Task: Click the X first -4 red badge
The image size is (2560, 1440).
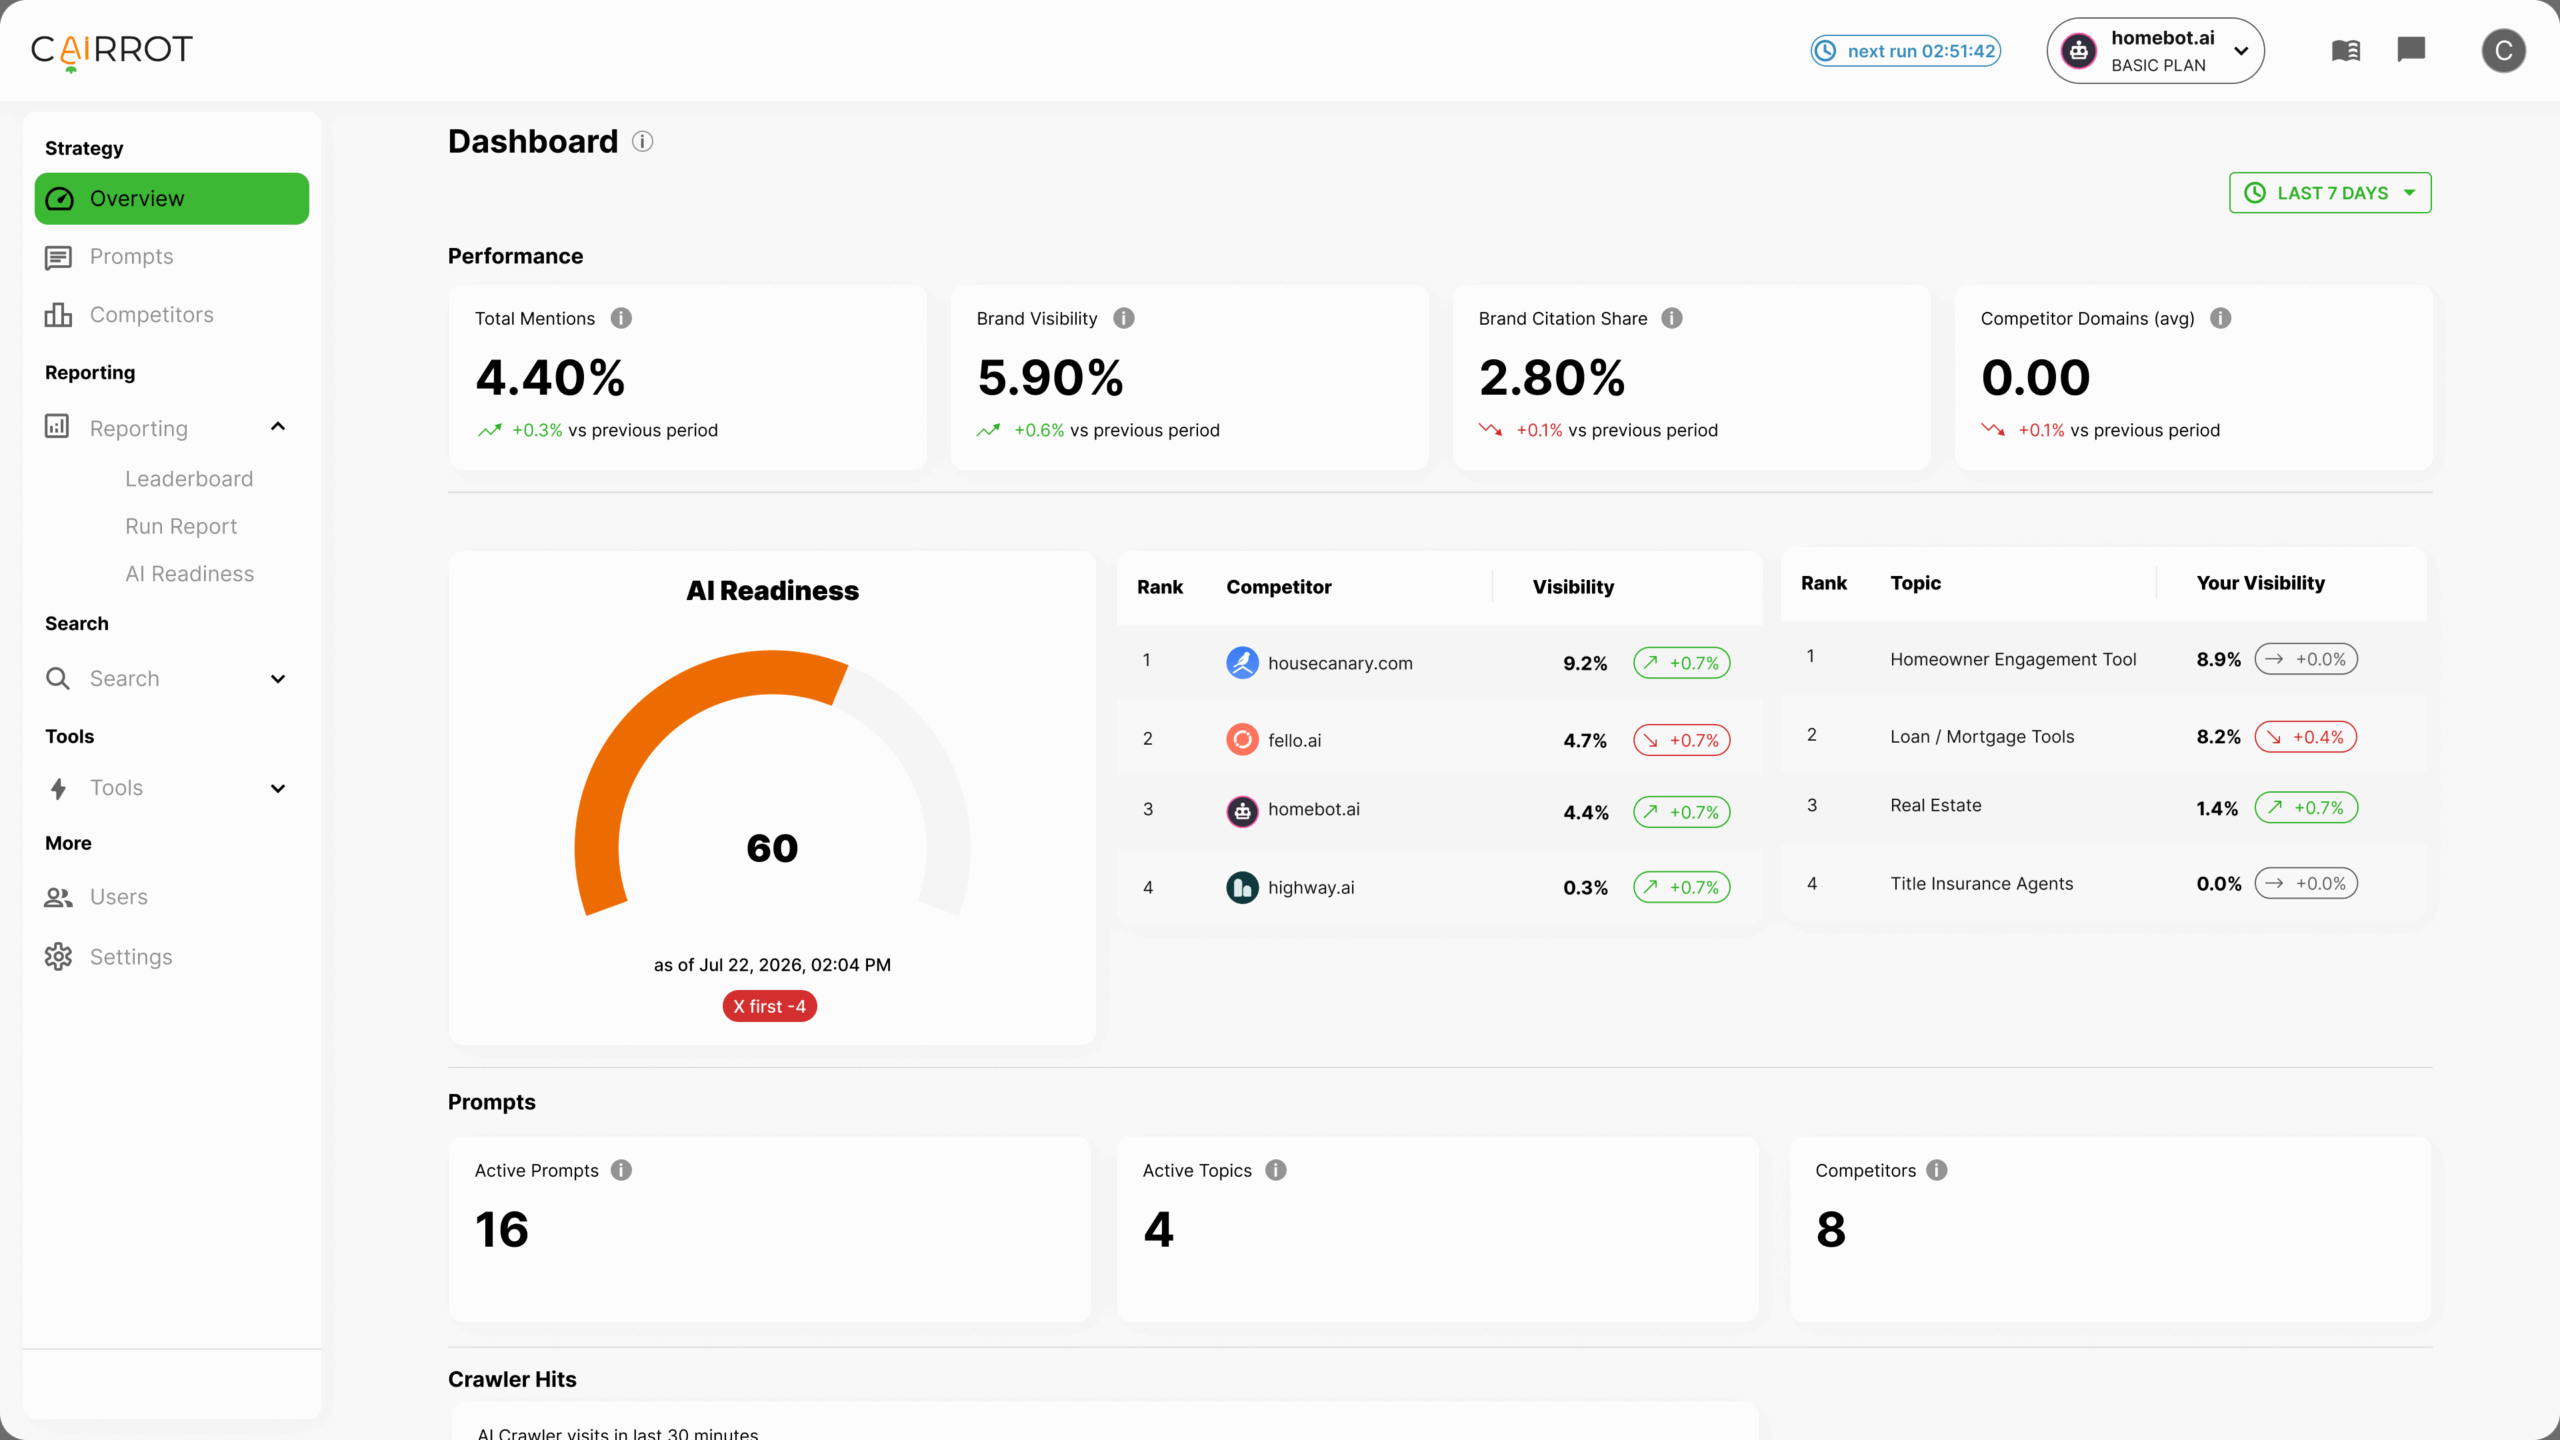Action: pyautogui.click(x=769, y=1006)
